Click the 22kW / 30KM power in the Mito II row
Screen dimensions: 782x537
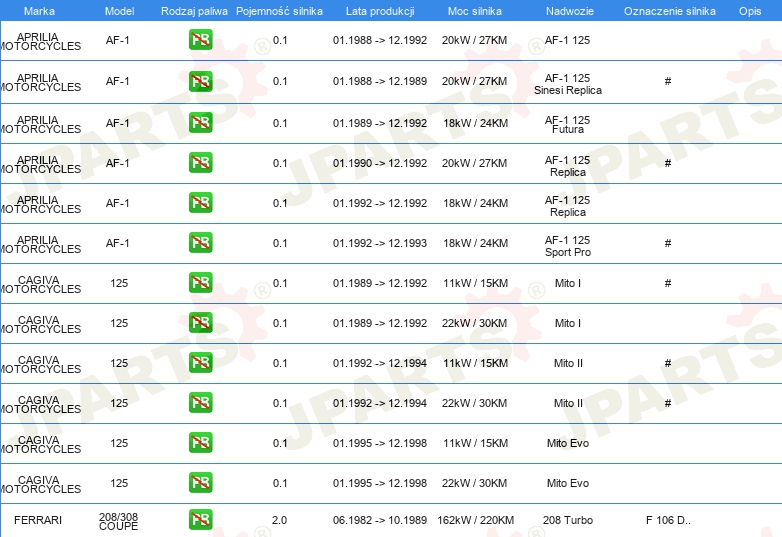coord(474,403)
